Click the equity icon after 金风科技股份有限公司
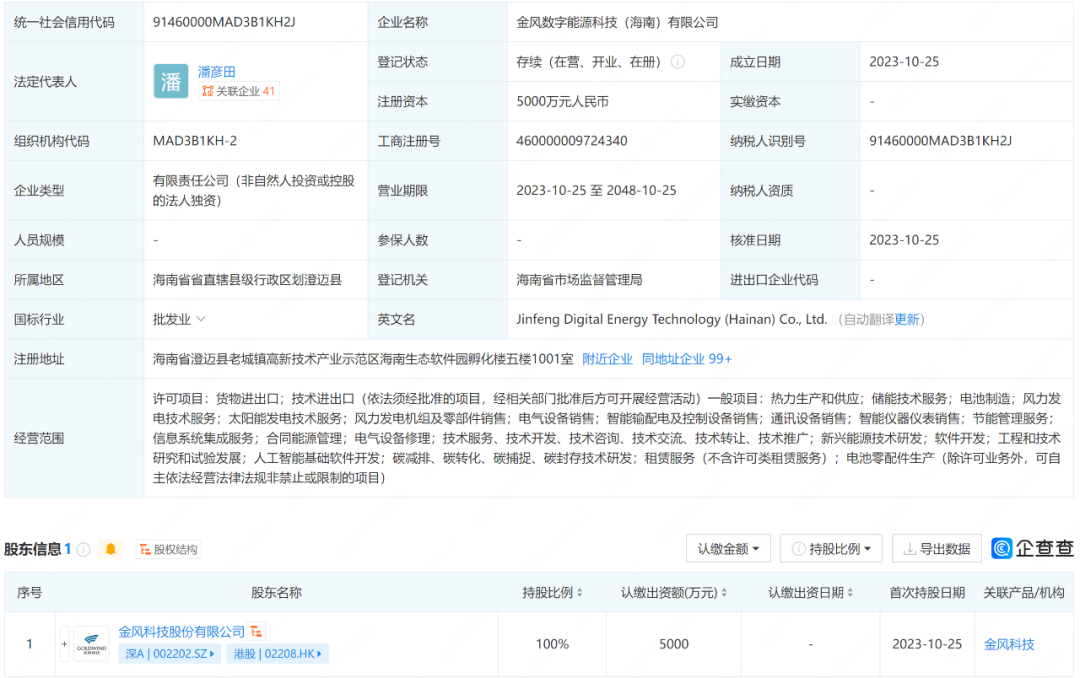This screenshot has width=1080, height=678. click(x=257, y=632)
